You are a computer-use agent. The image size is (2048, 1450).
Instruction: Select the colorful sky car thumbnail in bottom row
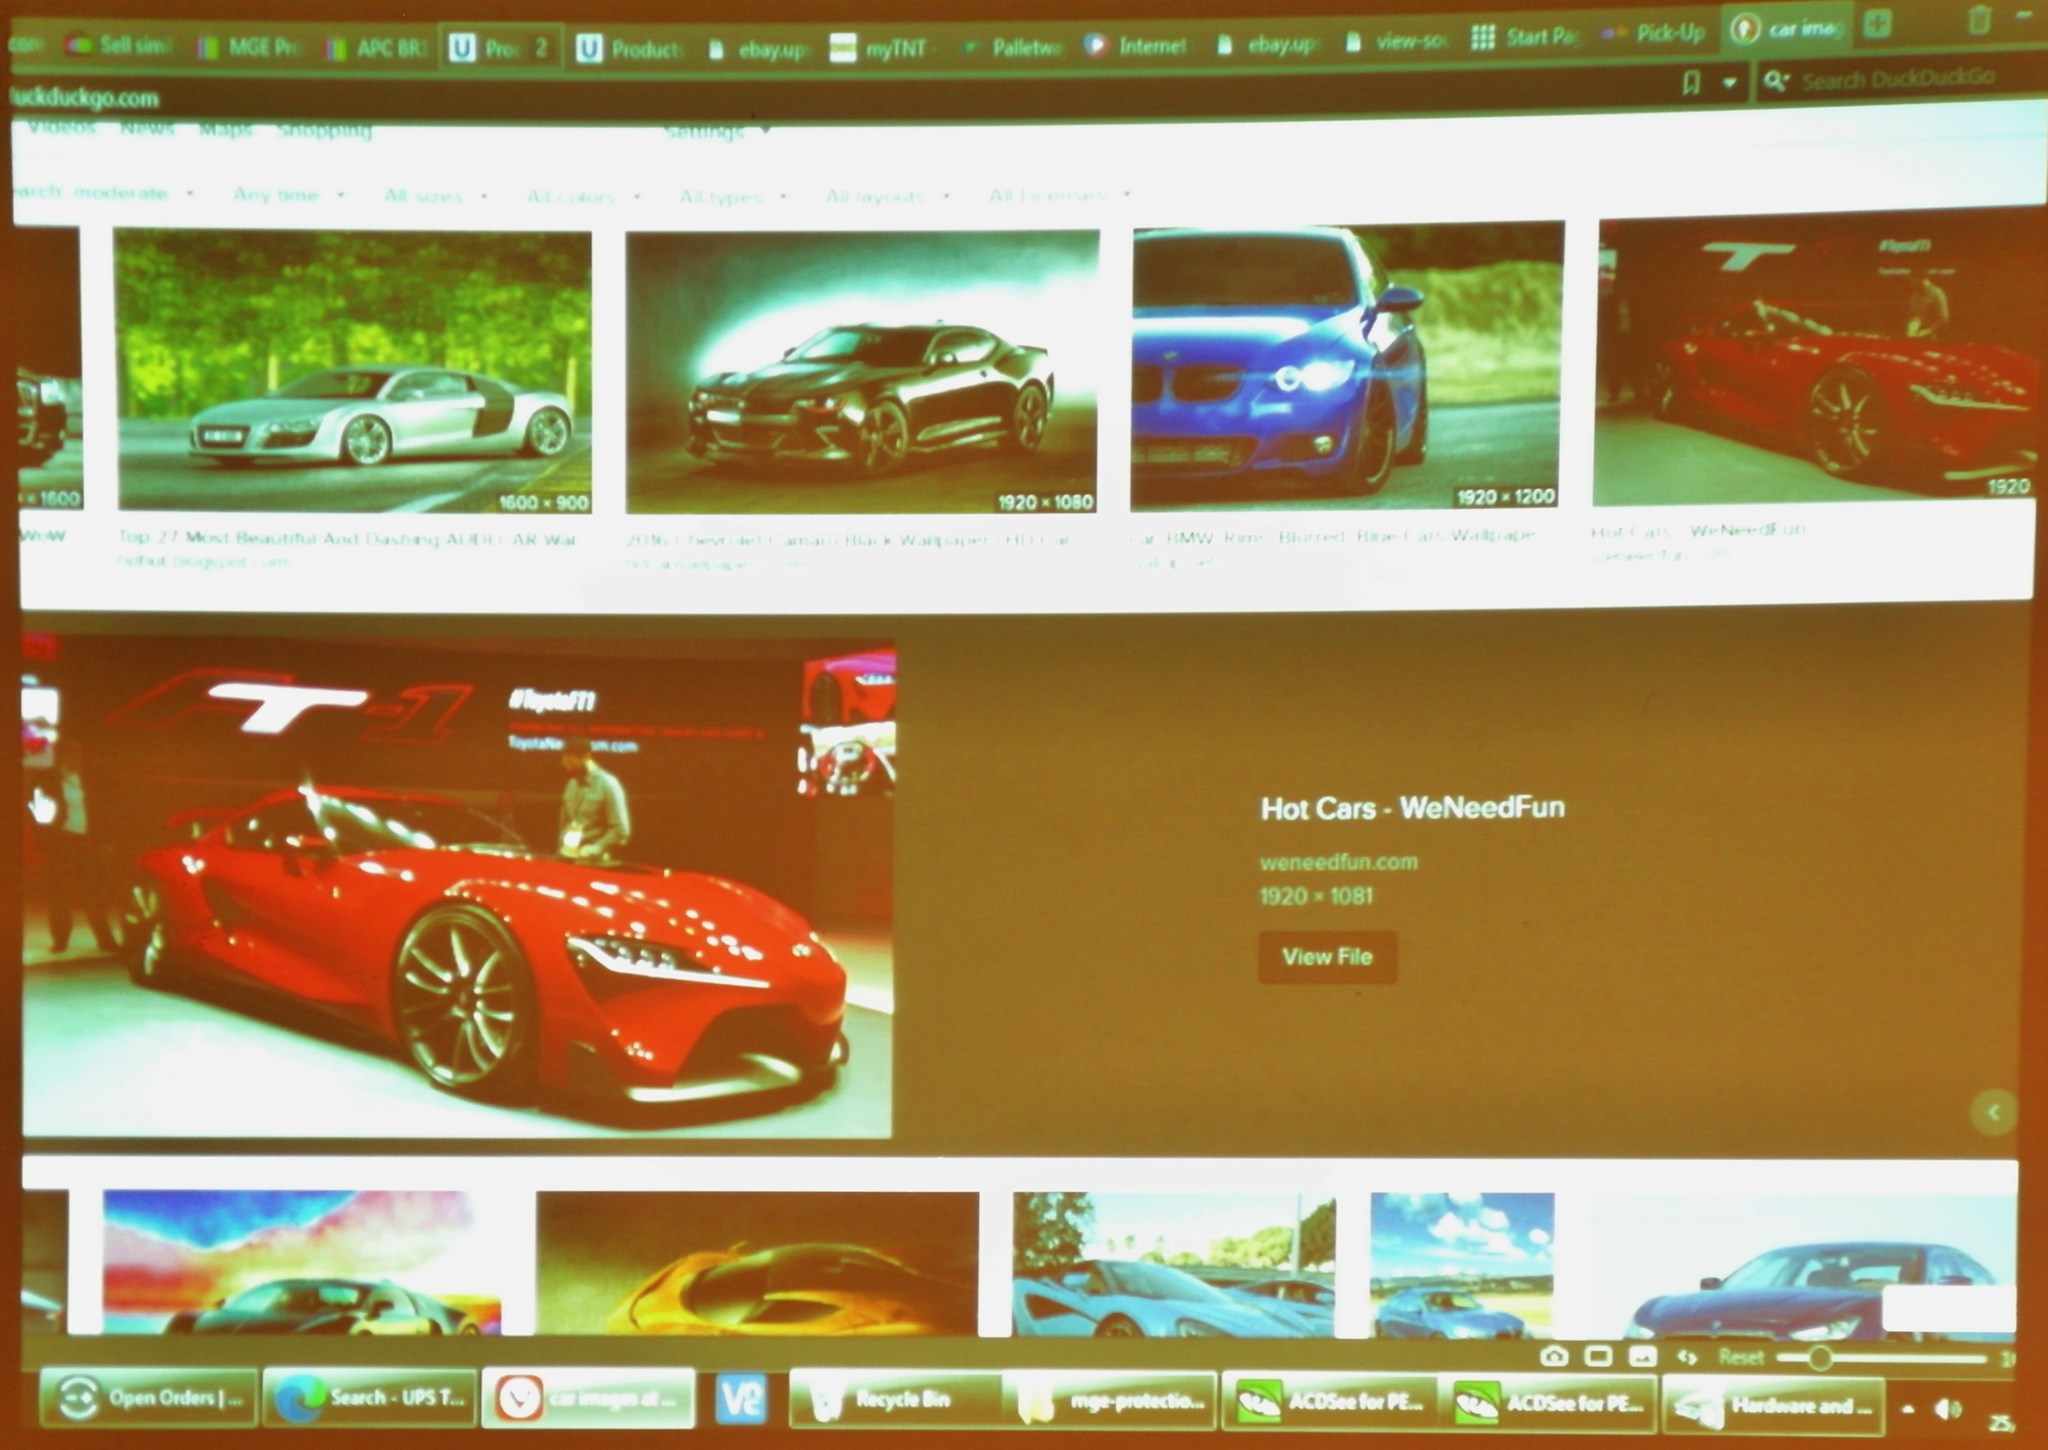click(302, 1262)
